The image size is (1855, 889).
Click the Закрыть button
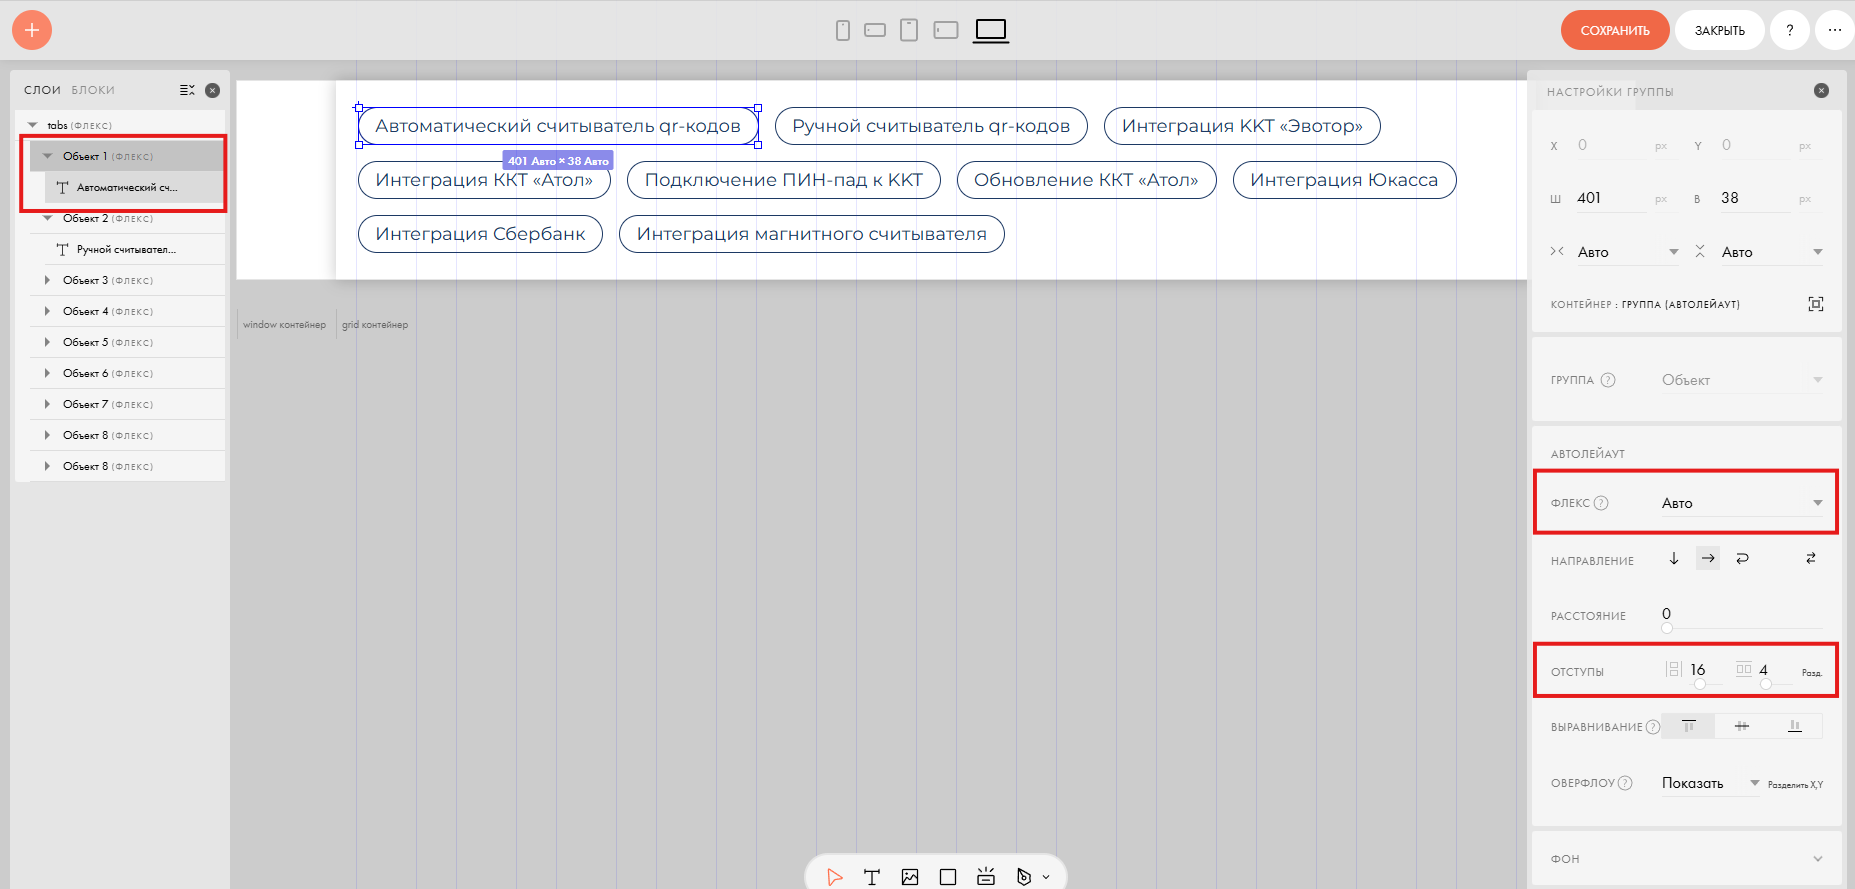tap(1720, 30)
